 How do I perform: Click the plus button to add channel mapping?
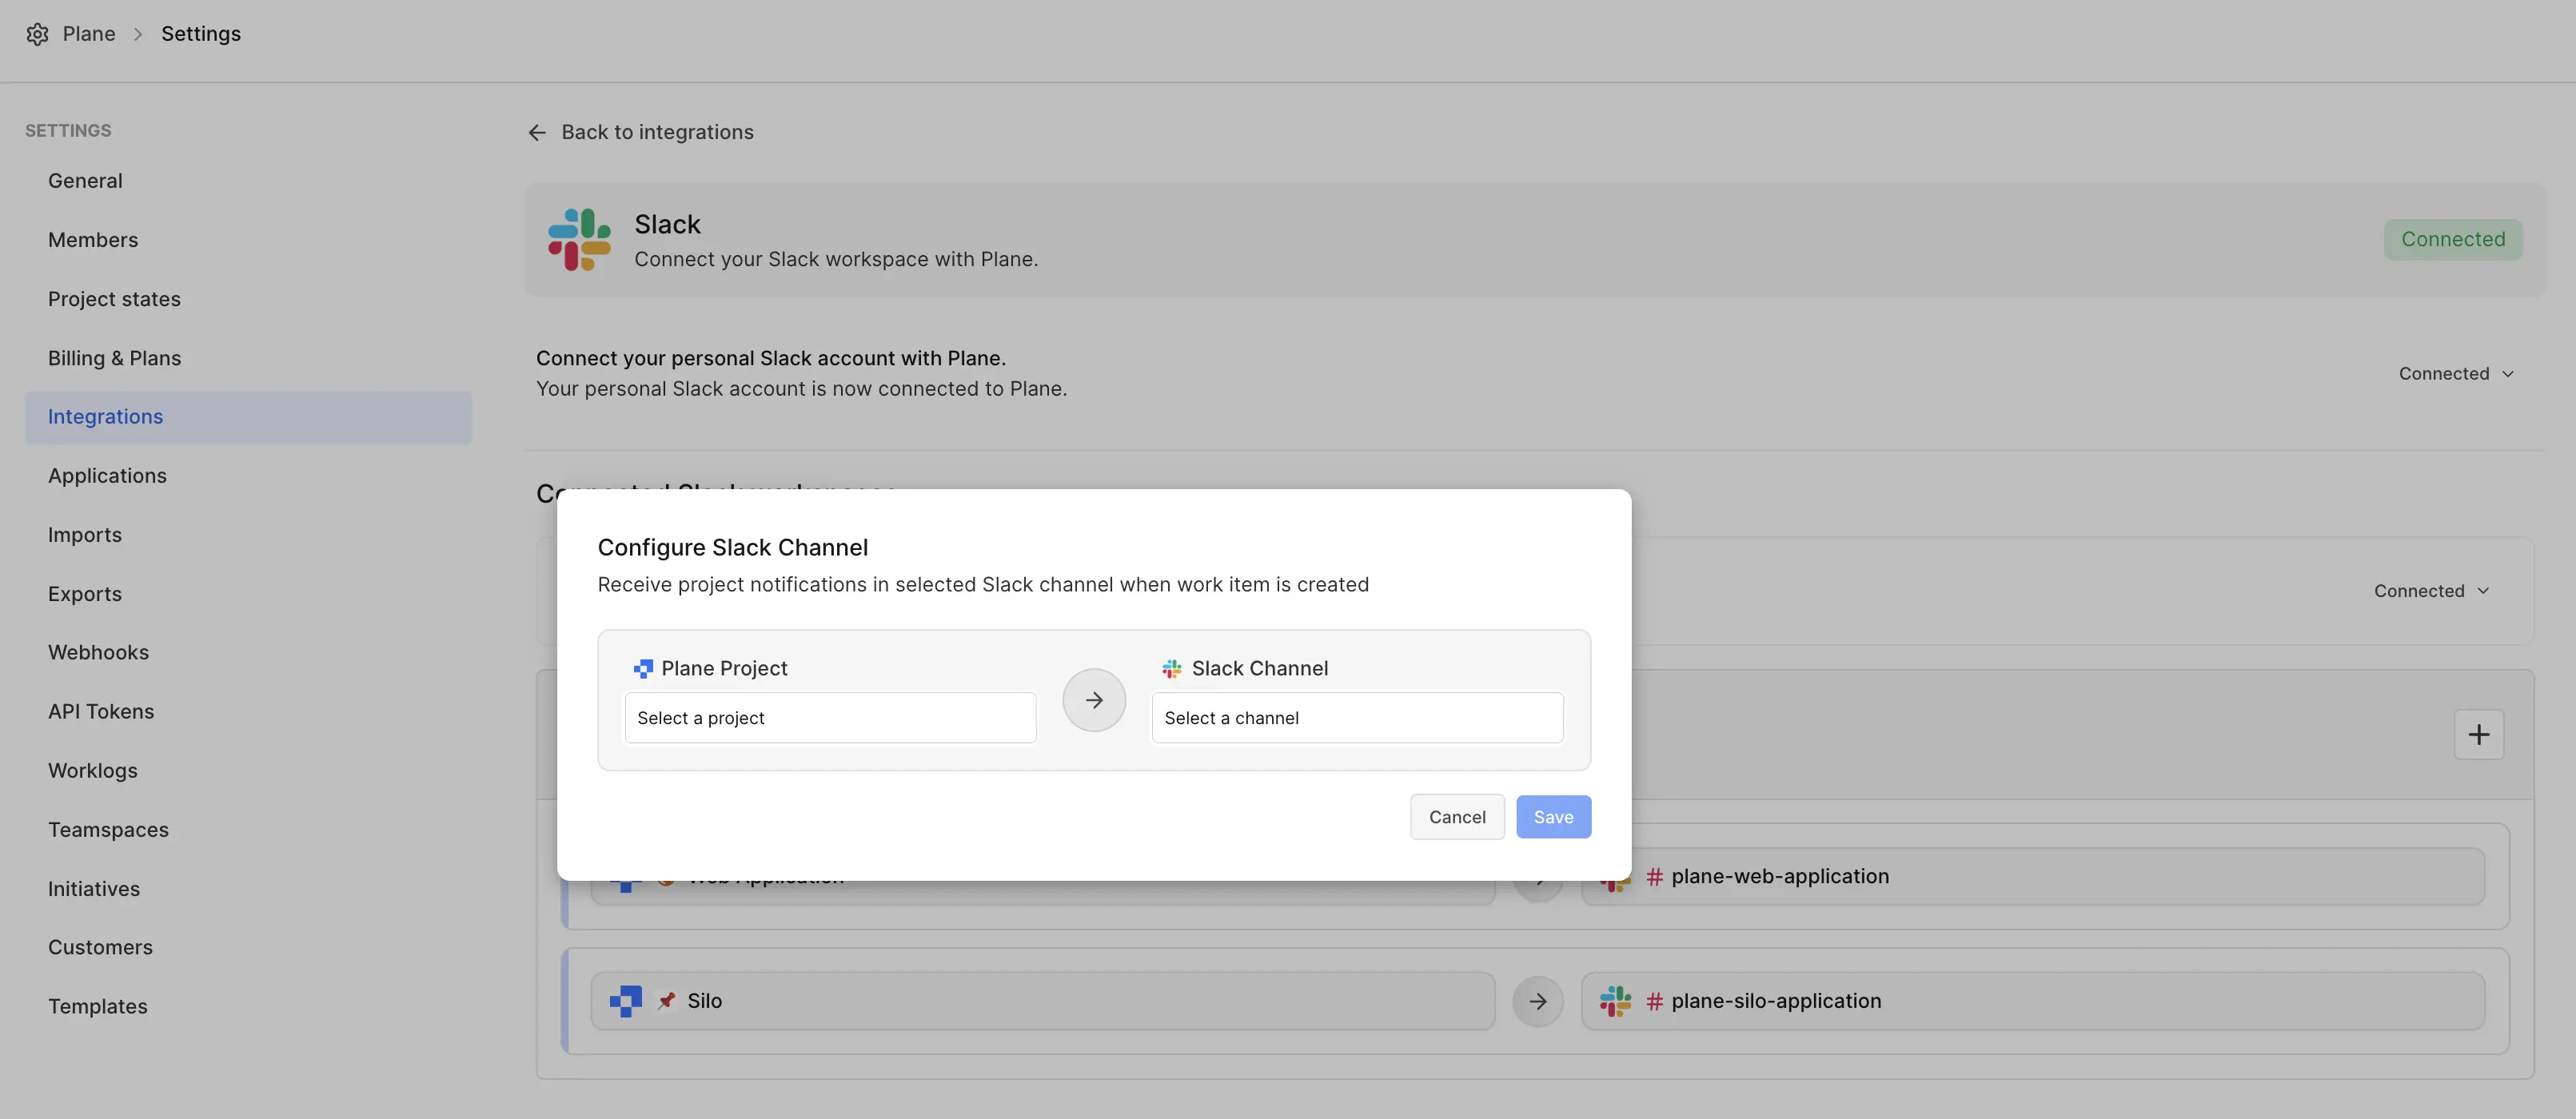click(2479, 735)
